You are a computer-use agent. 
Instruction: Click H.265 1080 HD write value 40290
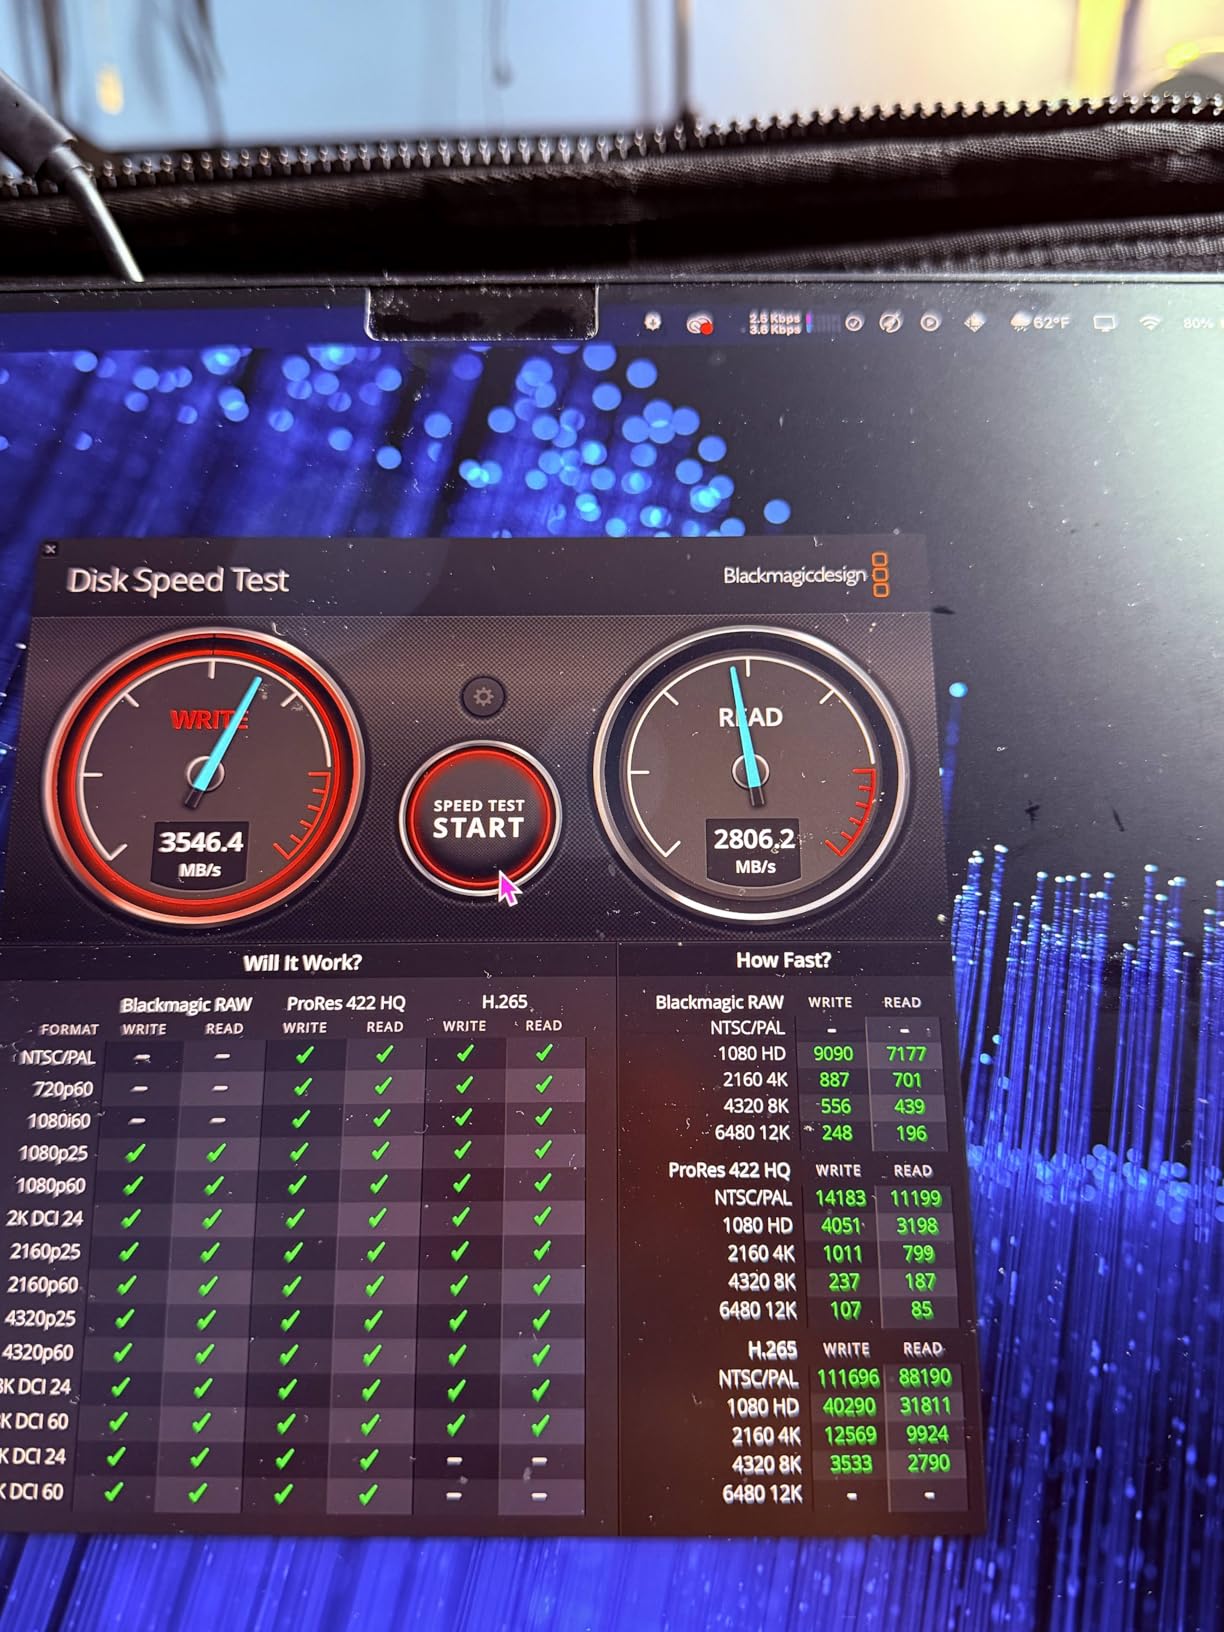pos(849,1407)
